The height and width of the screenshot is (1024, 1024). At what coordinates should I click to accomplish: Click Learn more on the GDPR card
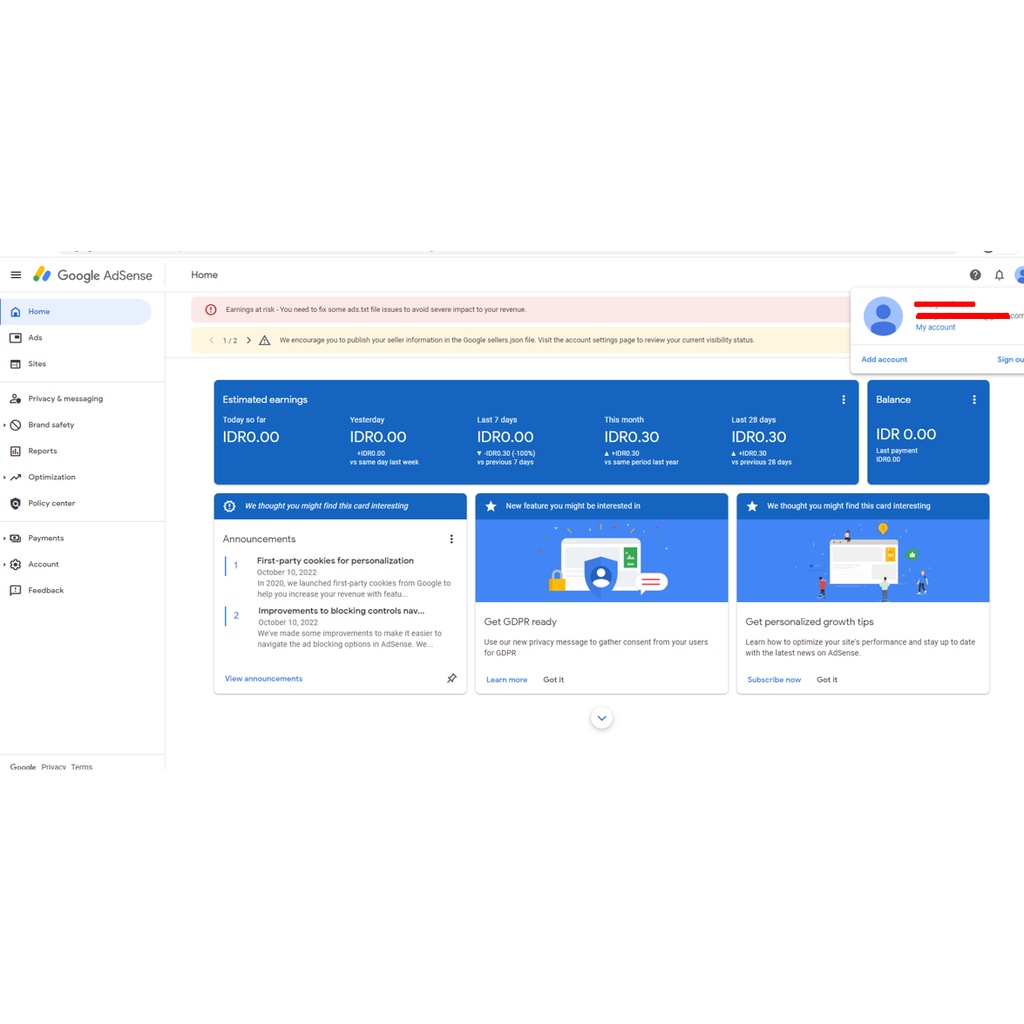[506, 679]
